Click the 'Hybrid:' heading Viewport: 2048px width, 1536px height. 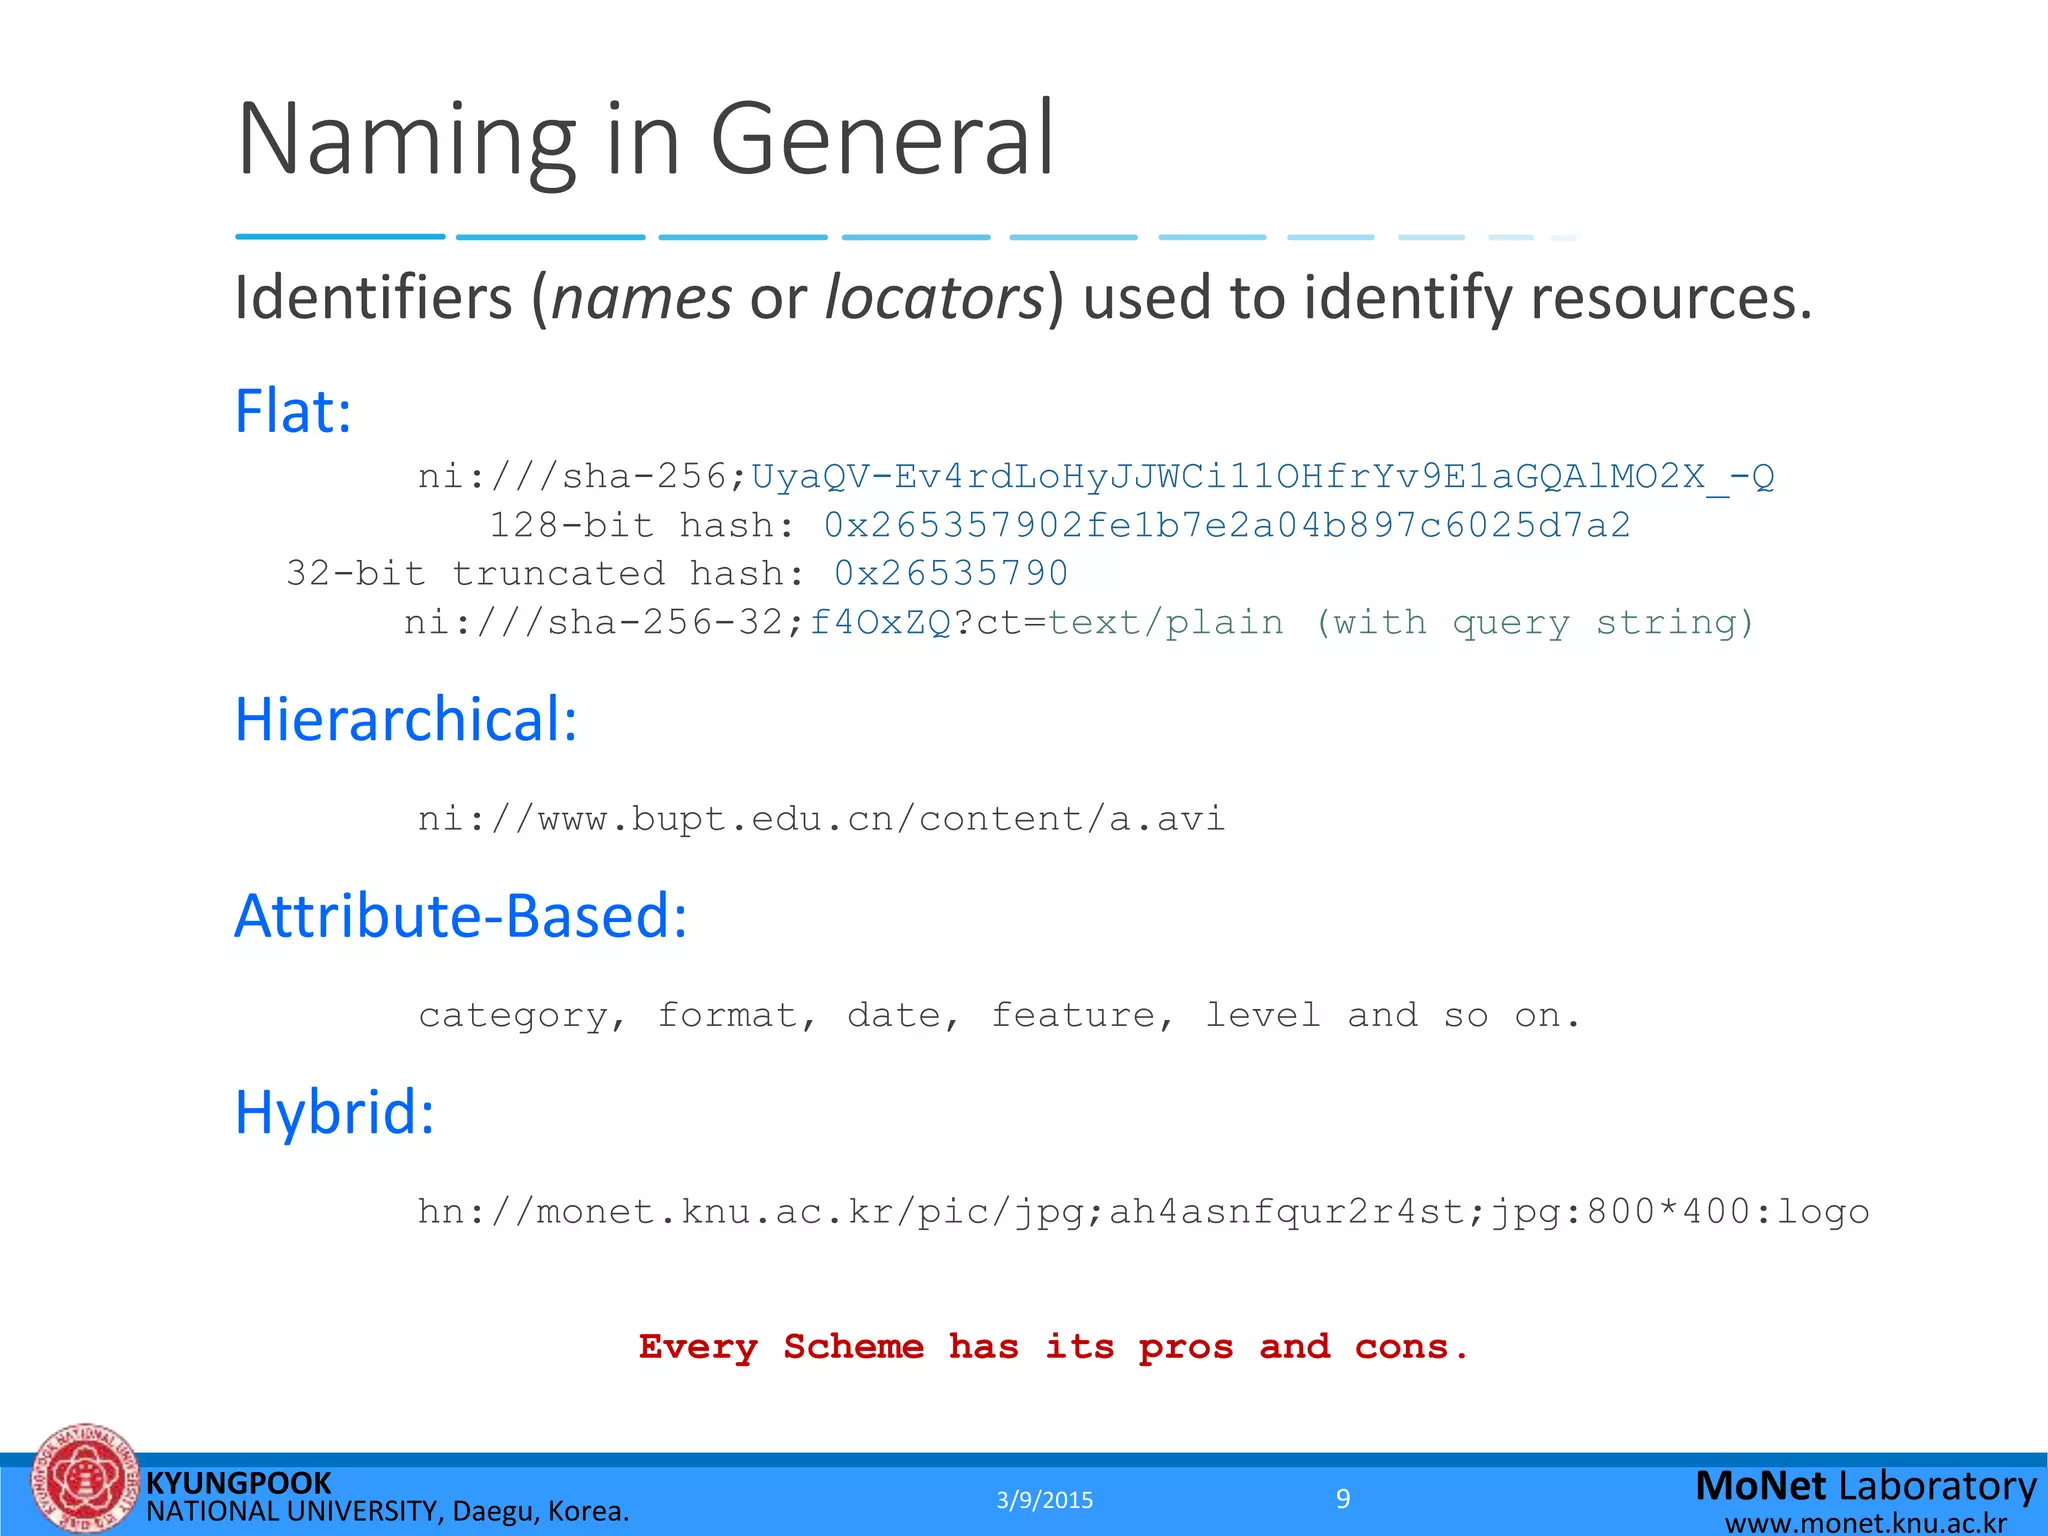pyautogui.click(x=334, y=1111)
